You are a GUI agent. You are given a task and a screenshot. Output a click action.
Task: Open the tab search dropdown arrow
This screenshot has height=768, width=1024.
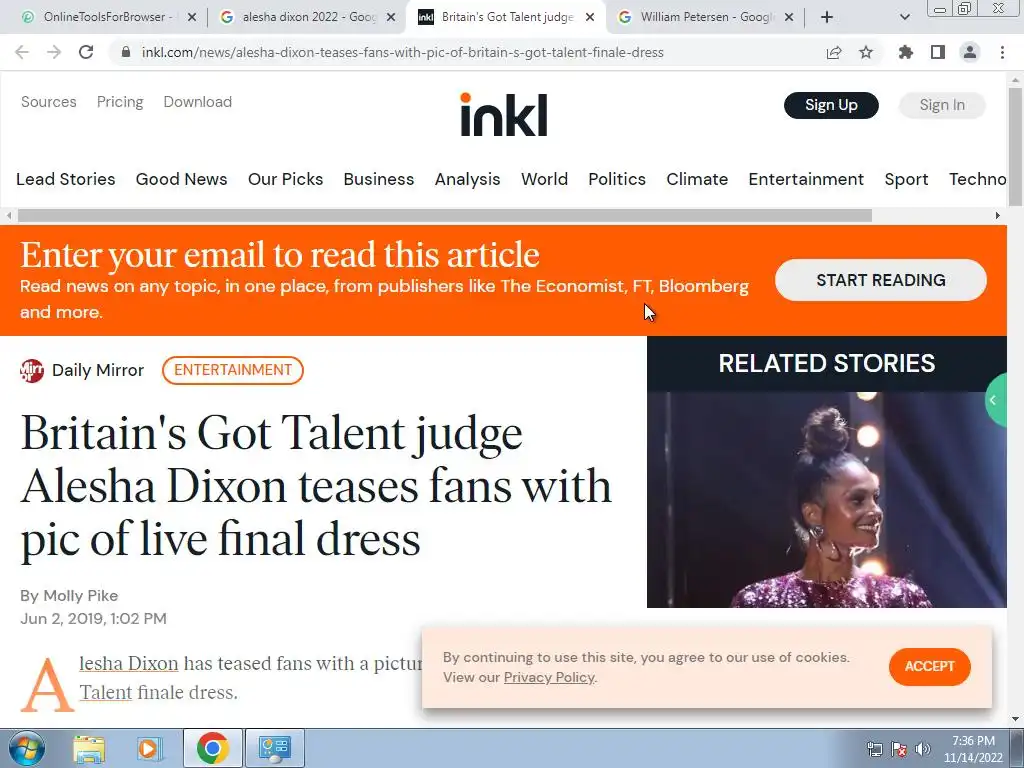904,17
